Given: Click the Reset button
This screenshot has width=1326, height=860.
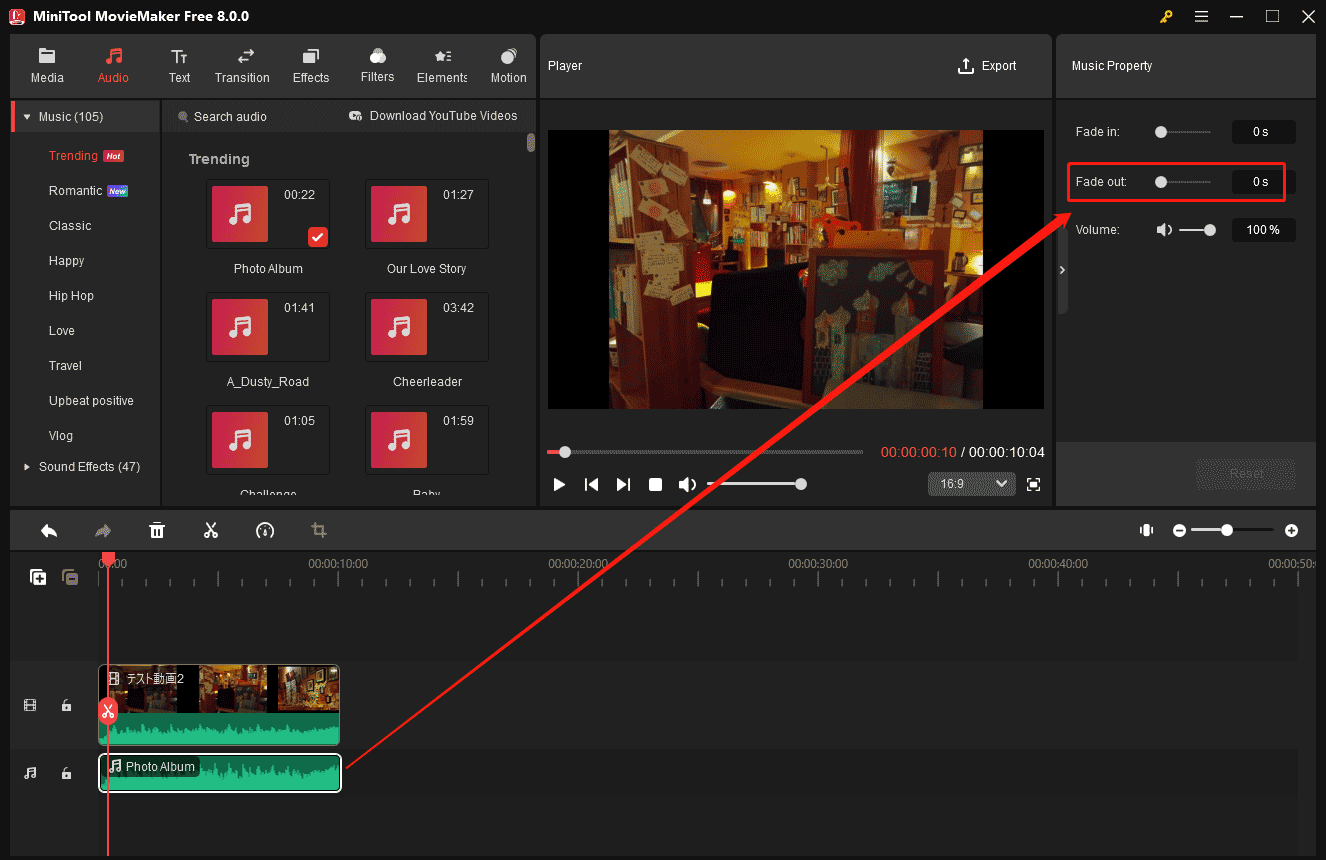Looking at the screenshot, I should coord(1246,474).
